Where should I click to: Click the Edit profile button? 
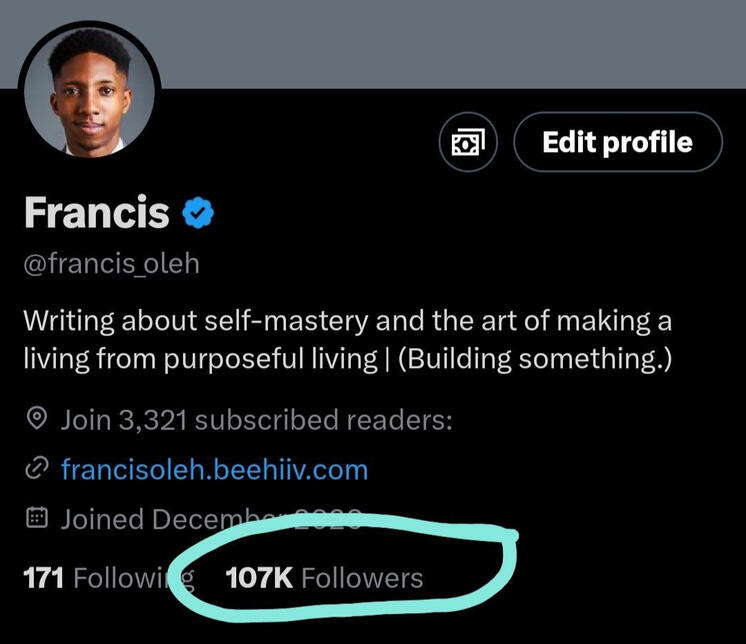[617, 142]
